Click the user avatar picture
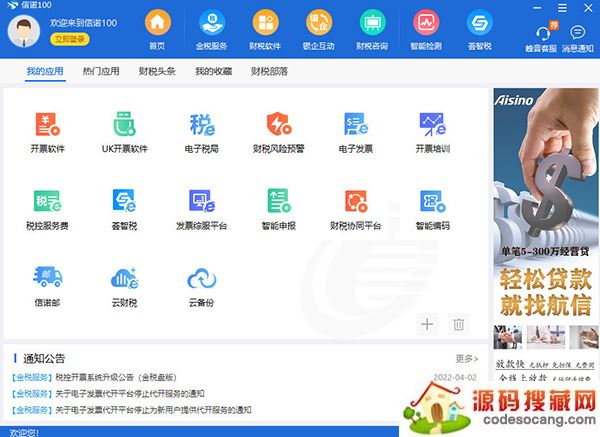The height and width of the screenshot is (437, 600). pos(24,31)
